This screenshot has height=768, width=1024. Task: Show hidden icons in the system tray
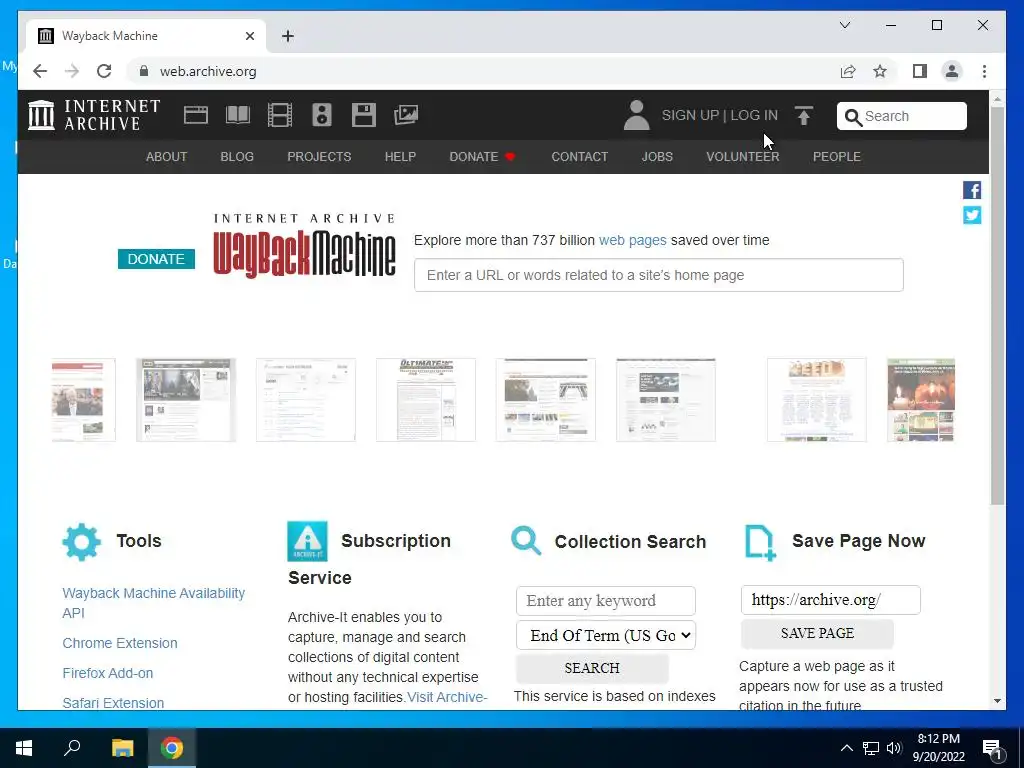click(846, 748)
